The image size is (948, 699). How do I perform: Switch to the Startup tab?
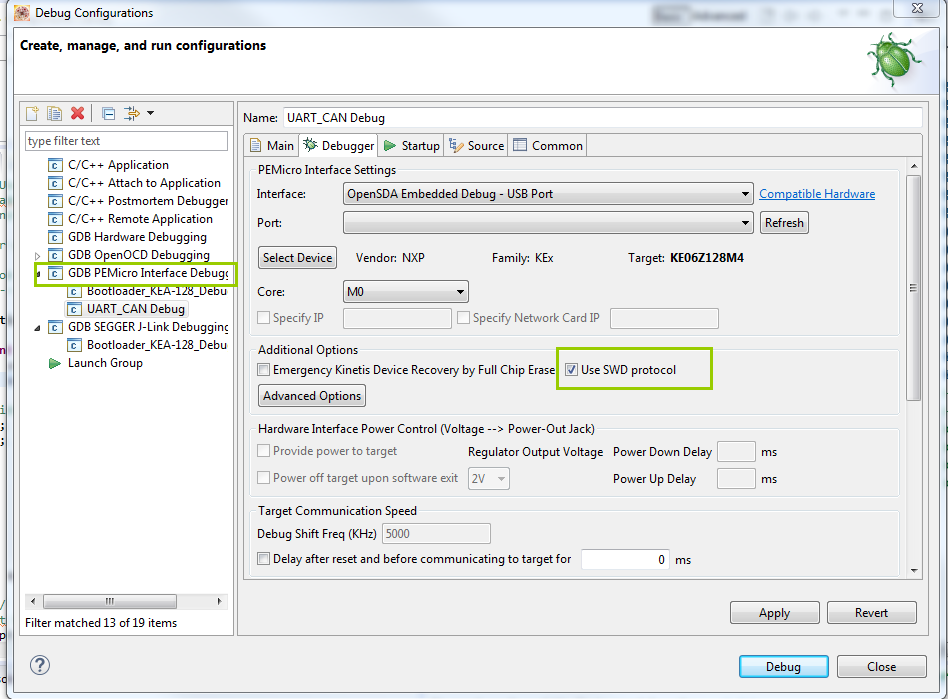click(x=412, y=146)
